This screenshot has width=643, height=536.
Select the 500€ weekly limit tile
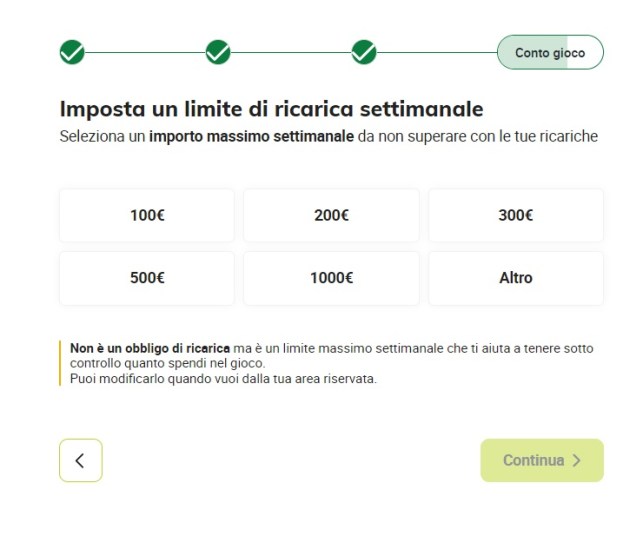tap(147, 278)
